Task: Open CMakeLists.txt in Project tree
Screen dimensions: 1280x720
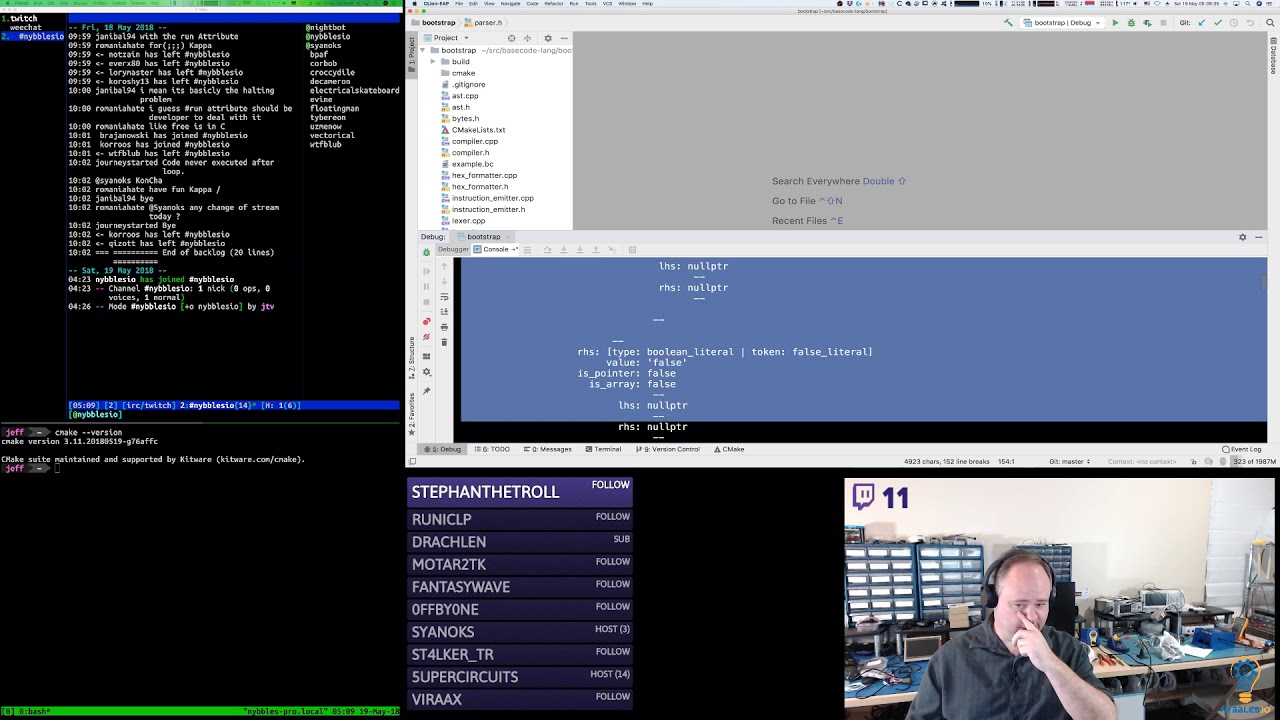Action: tap(478, 130)
